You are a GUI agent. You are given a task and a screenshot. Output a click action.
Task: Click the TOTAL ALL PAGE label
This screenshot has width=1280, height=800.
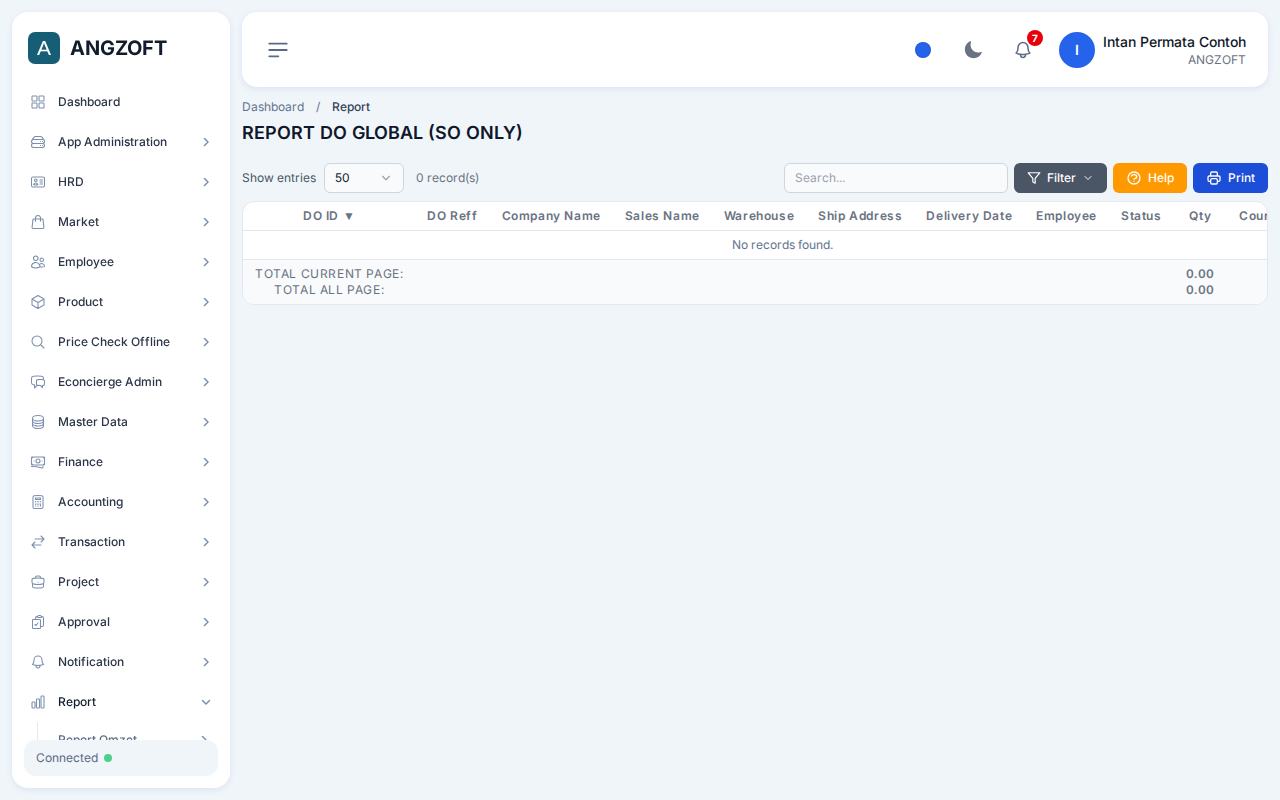(329, 290)
